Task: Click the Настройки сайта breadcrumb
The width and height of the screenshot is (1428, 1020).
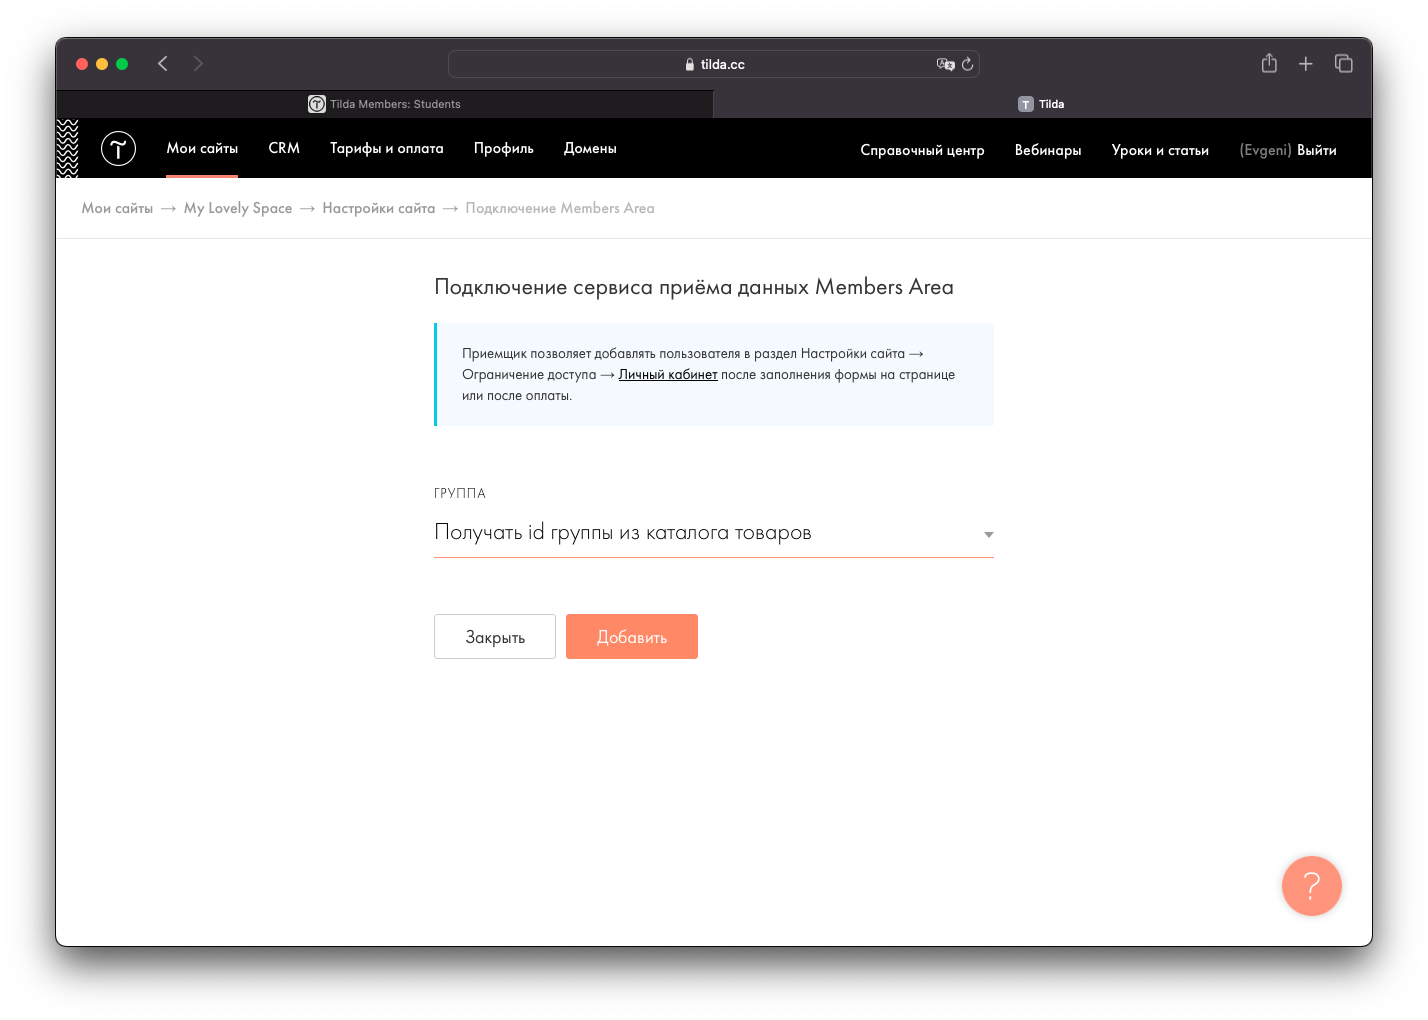Action: (x=379, y=208)
